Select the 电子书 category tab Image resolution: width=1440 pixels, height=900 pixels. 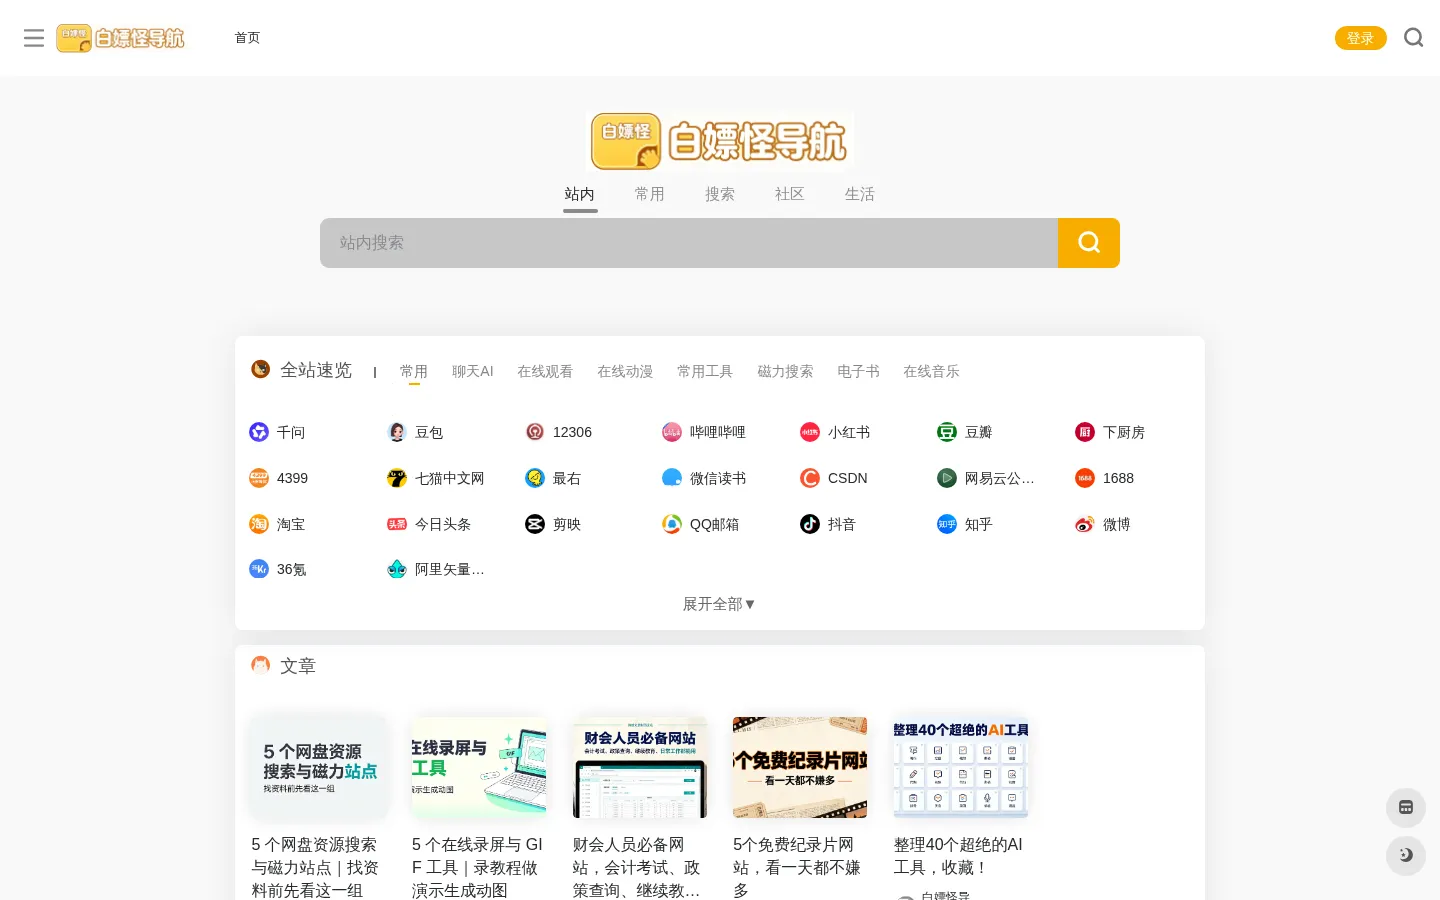click(x=858, y=371)
